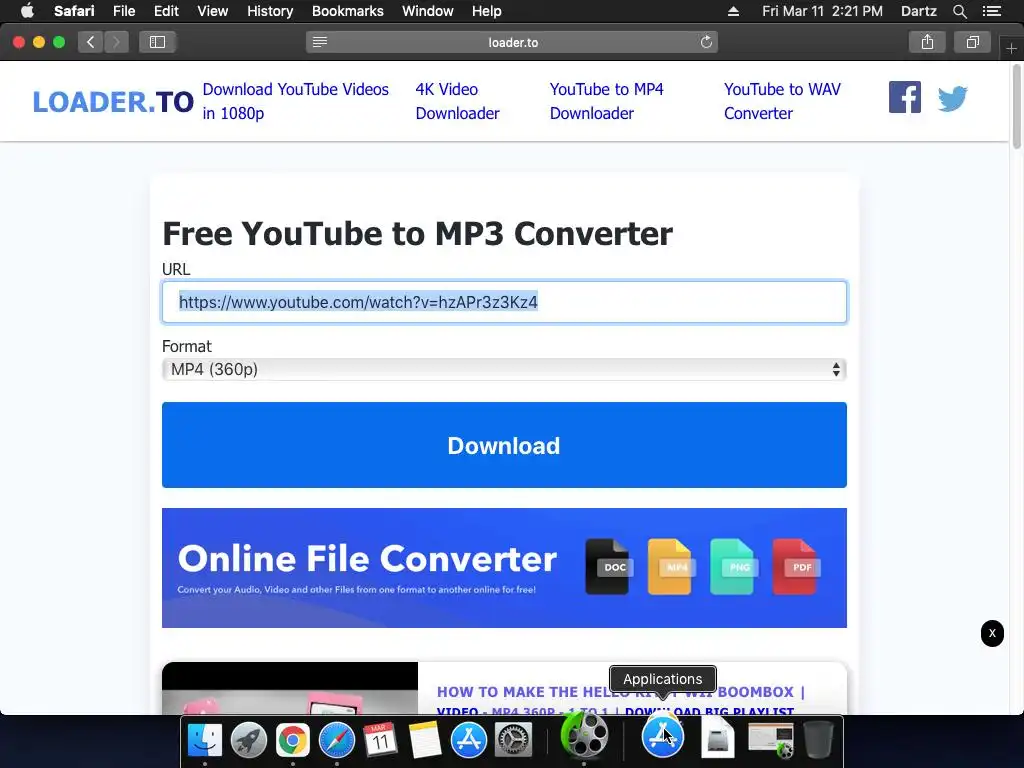Show all tabs overview button
1024x768 pixels.
972,42
